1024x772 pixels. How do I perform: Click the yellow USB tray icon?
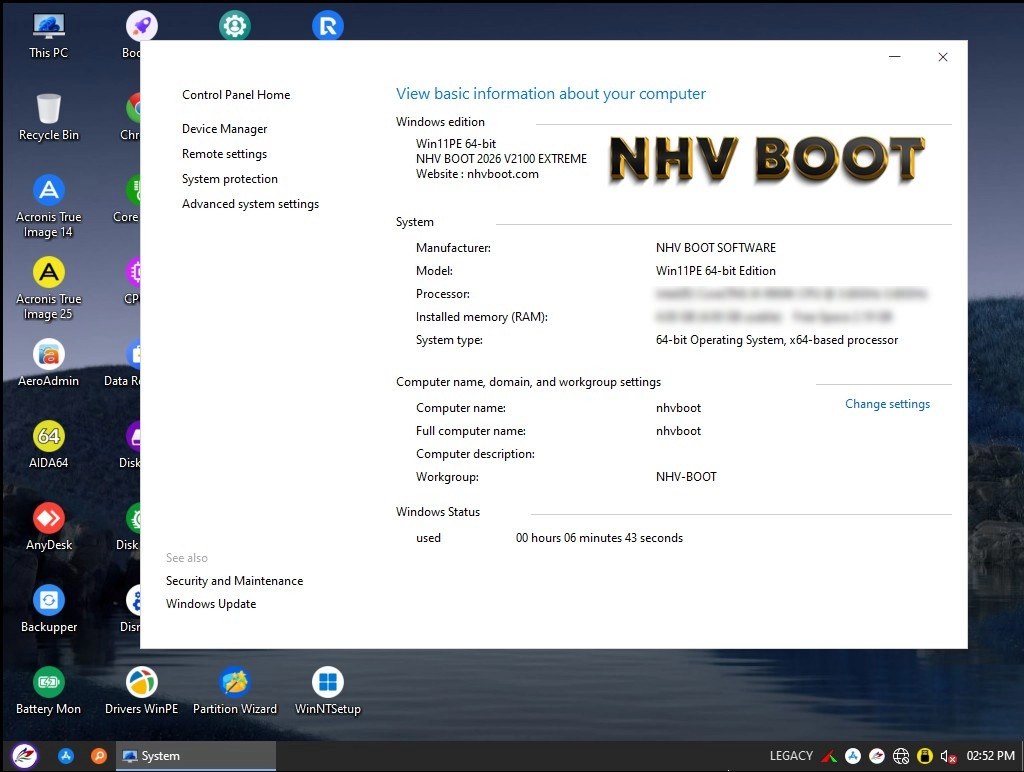click(x=925, y=756)
